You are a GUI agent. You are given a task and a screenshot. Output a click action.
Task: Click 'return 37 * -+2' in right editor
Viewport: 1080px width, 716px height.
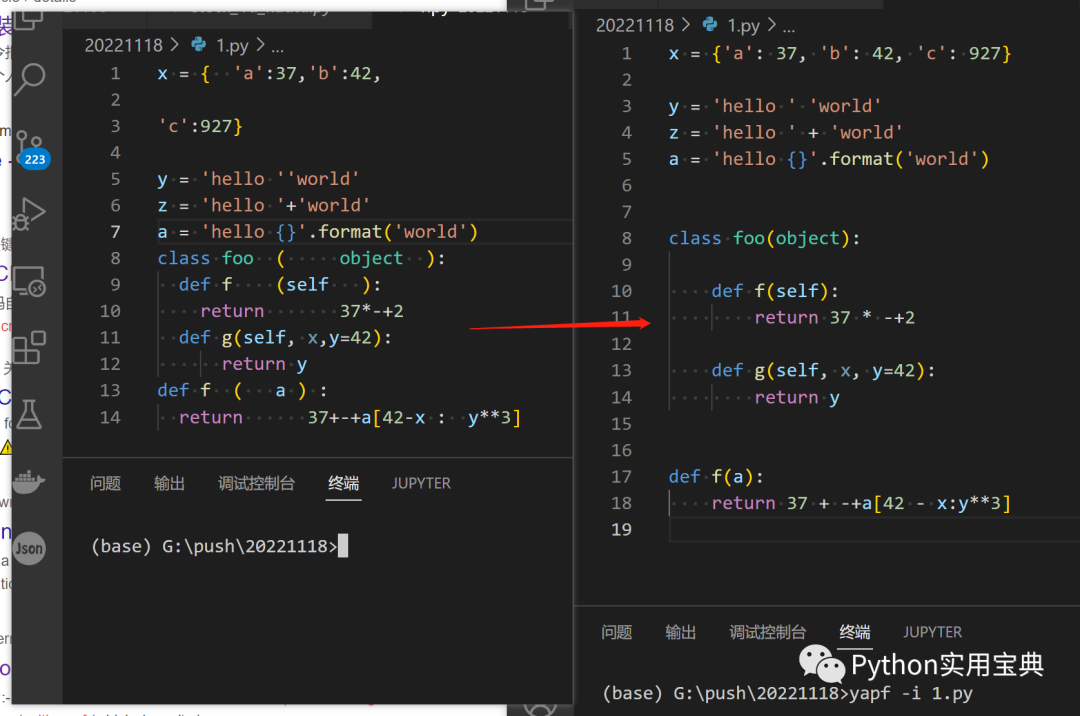tap(834, 317)
